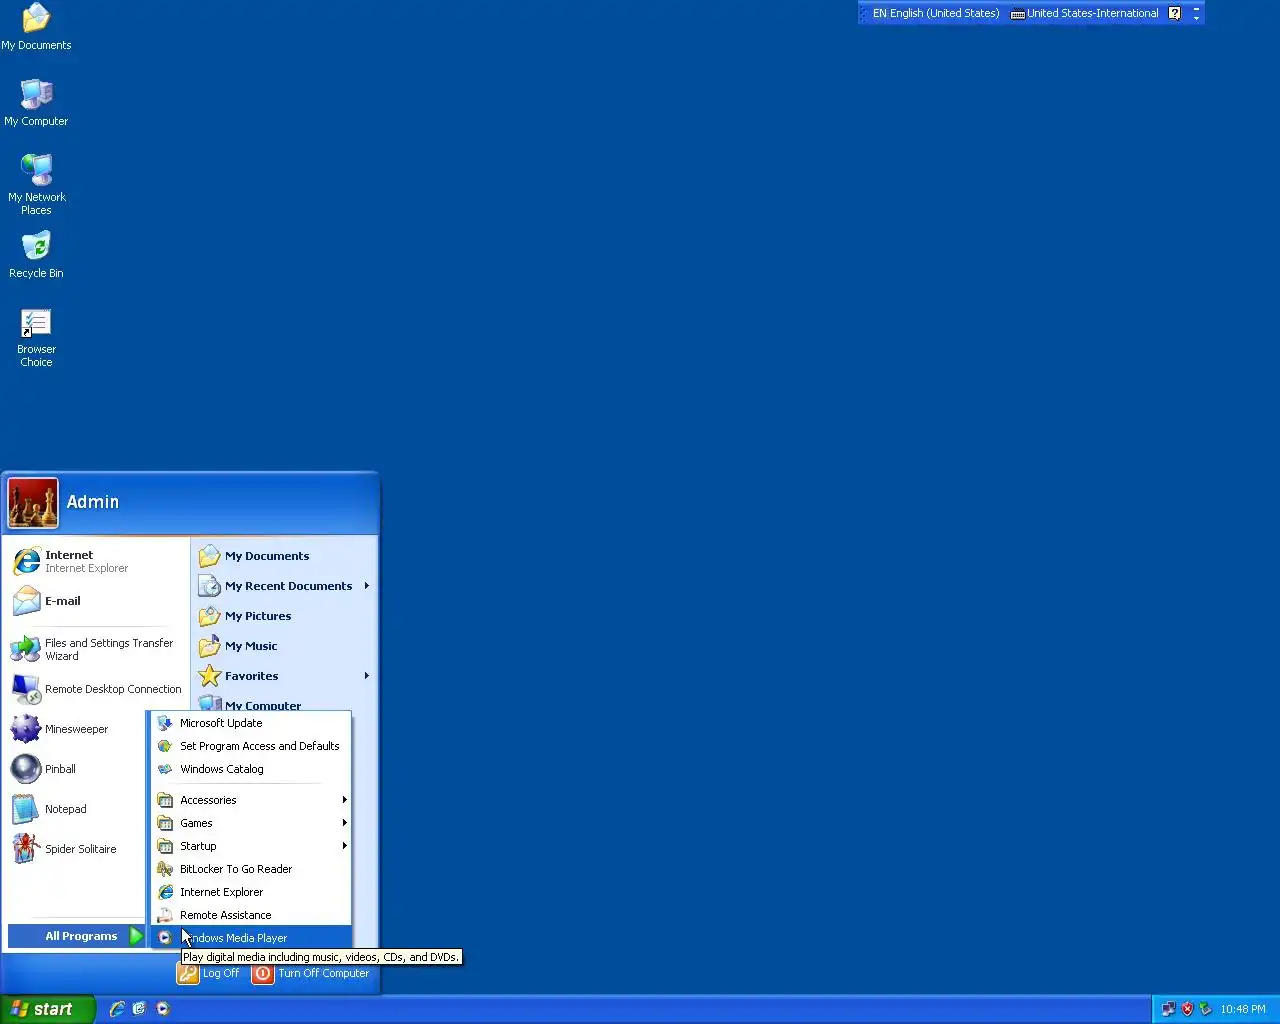Open Windows Media Player quick launch icon
1280x1024 pixels.
163,1009
